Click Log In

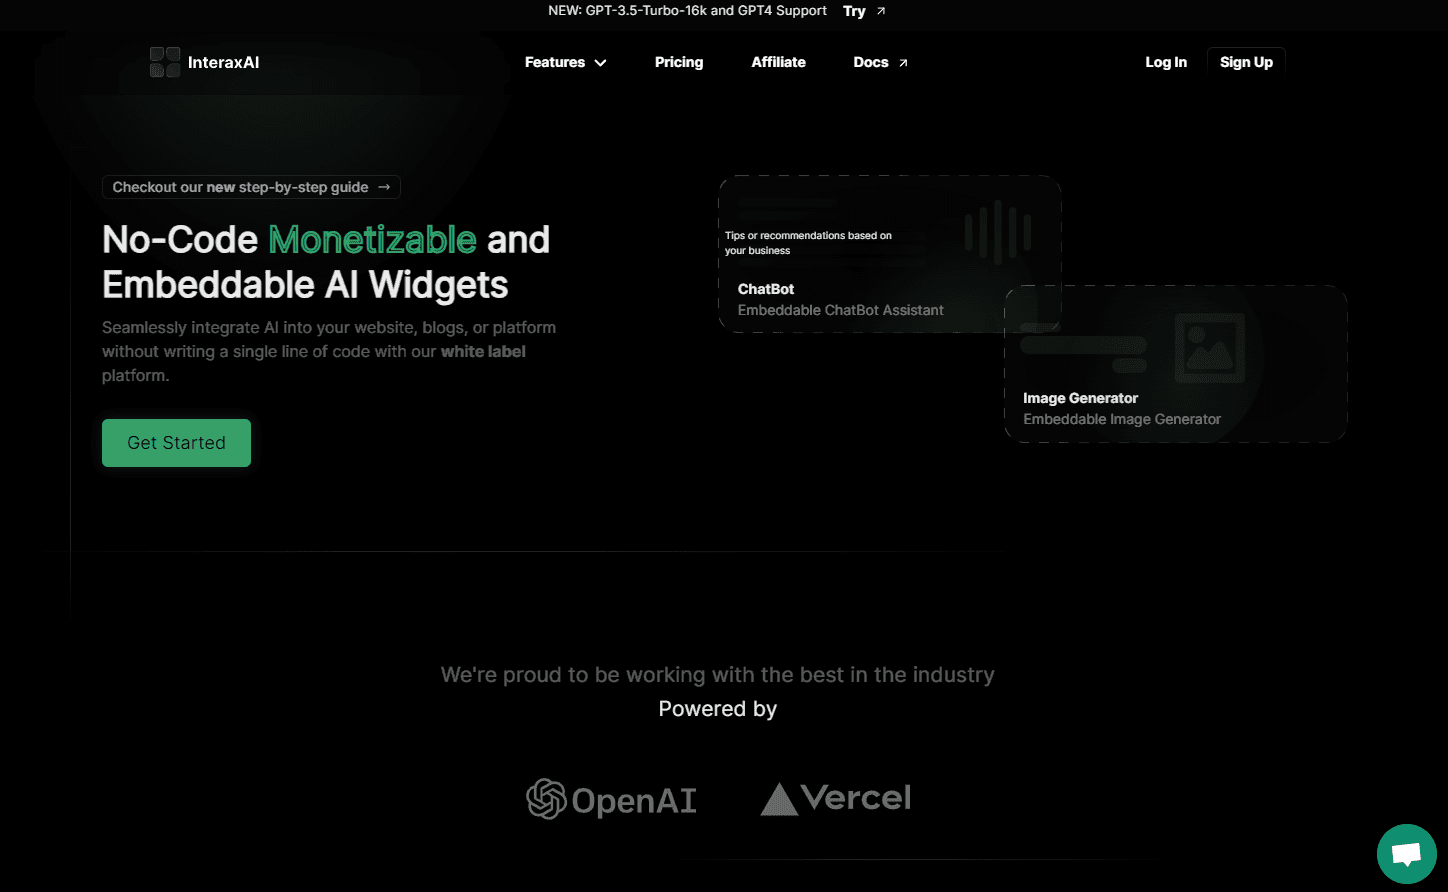(x=1166, y=62)
